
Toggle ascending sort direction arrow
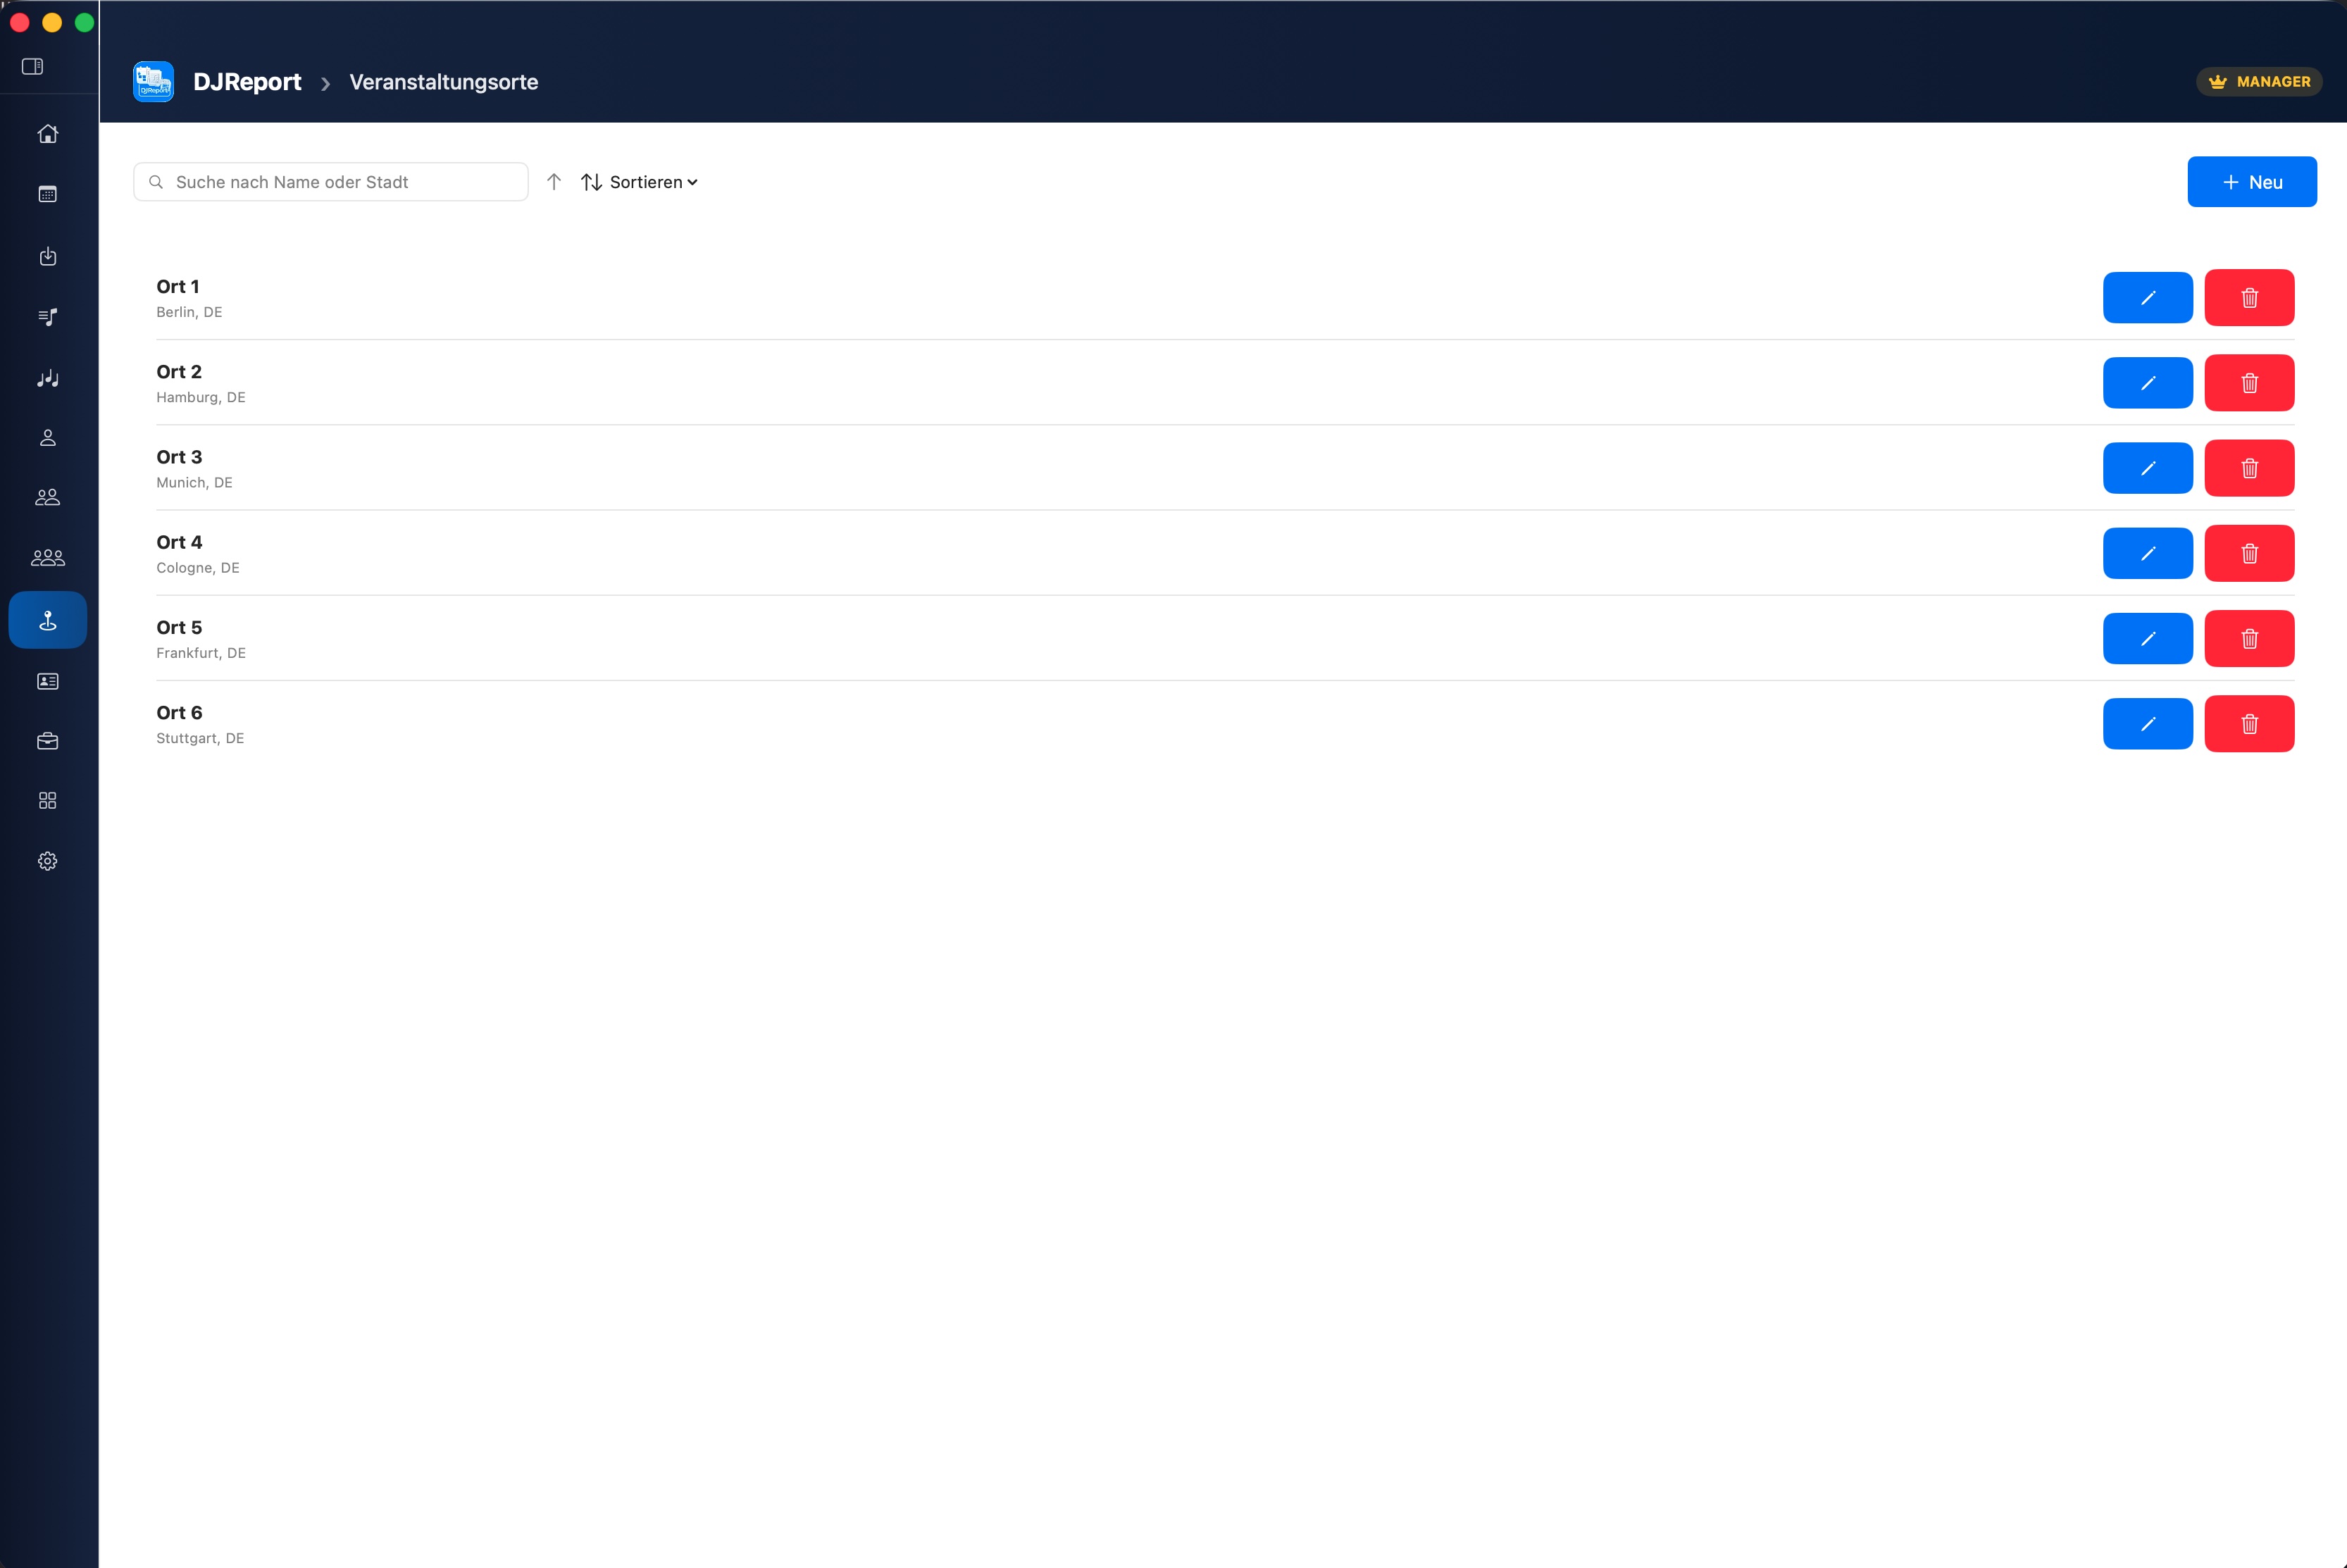pos(554,182)
